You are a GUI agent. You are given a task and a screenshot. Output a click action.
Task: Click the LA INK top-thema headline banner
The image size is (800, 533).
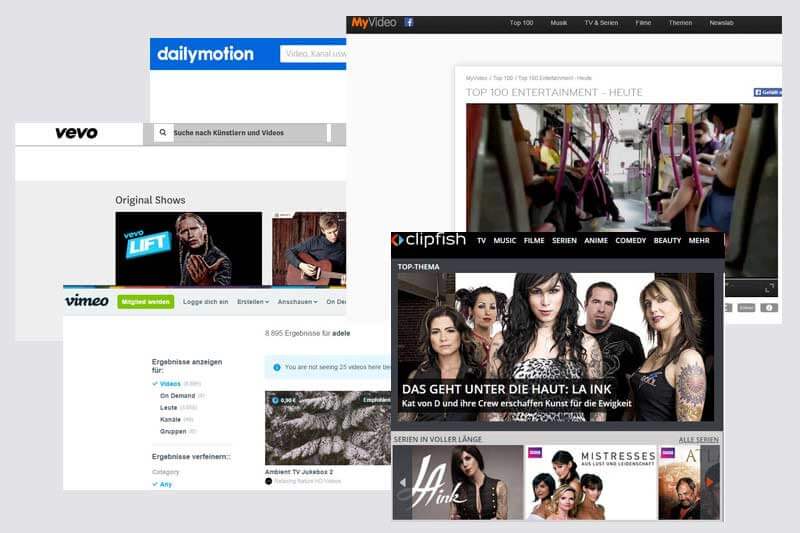click(556, 347)
